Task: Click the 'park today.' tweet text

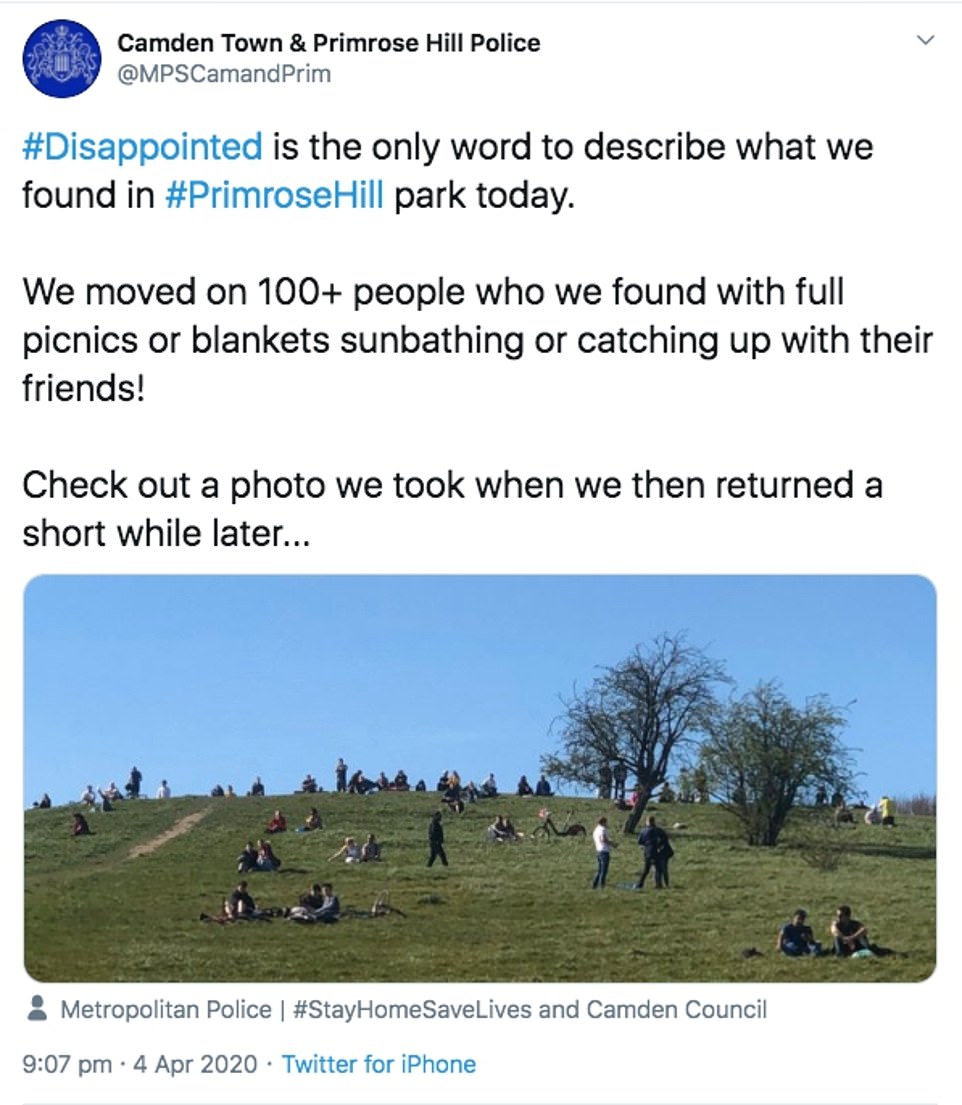Action: point(484,195)
